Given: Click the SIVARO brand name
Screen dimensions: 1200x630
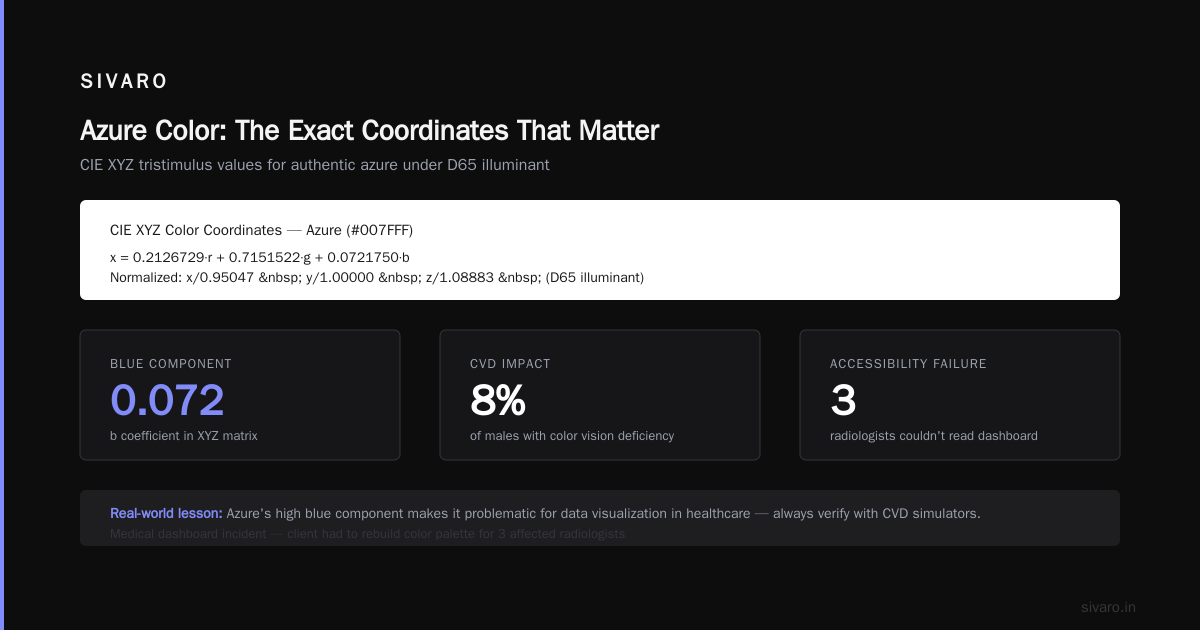Looking at the screenshot, I should [x=124, y=82].
